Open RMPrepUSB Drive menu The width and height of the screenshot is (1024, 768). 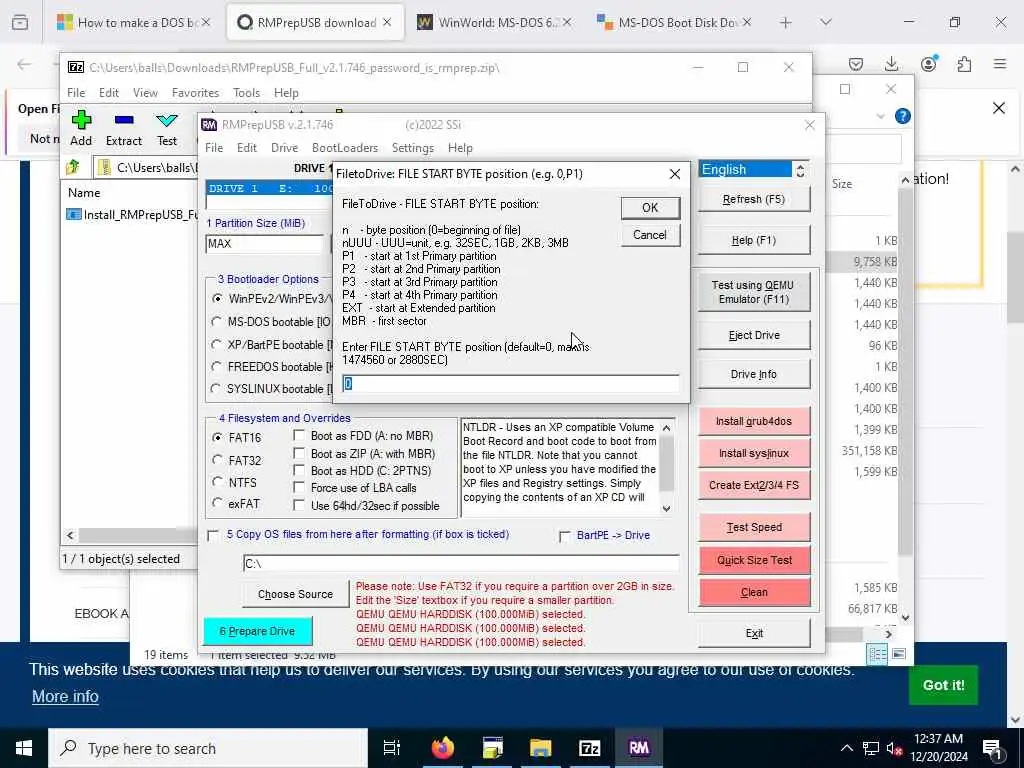pos(285,148)
